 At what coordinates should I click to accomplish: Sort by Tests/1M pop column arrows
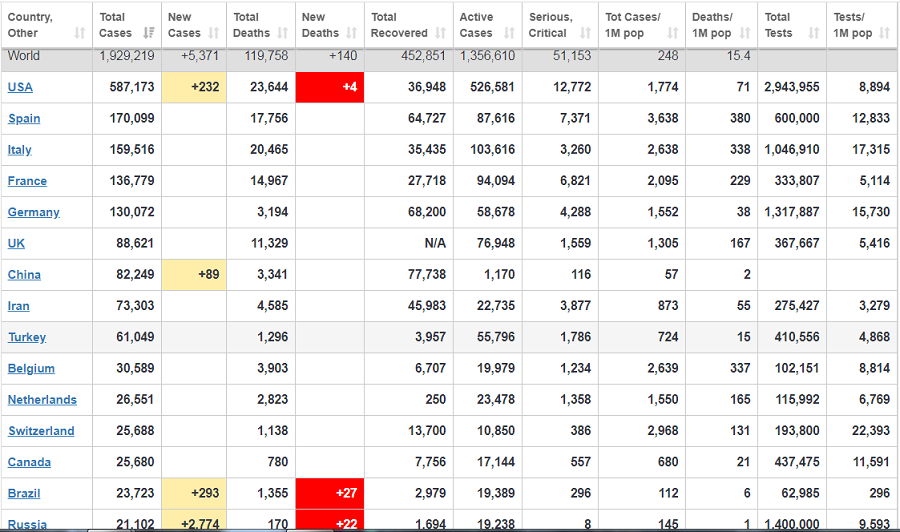(885, 33)
